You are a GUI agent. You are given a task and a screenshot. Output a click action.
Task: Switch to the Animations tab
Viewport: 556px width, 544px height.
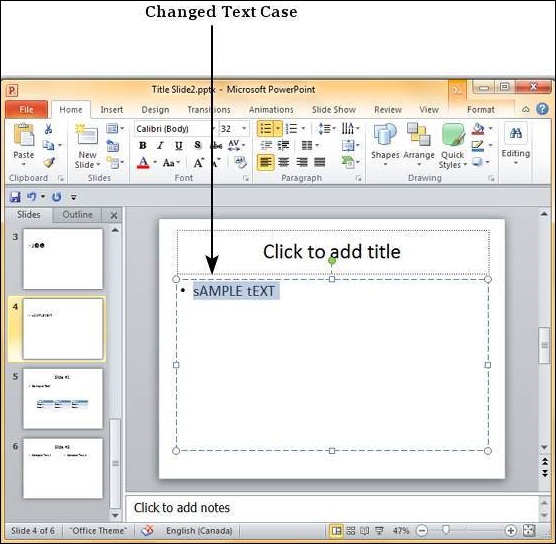tap(271, 110)
